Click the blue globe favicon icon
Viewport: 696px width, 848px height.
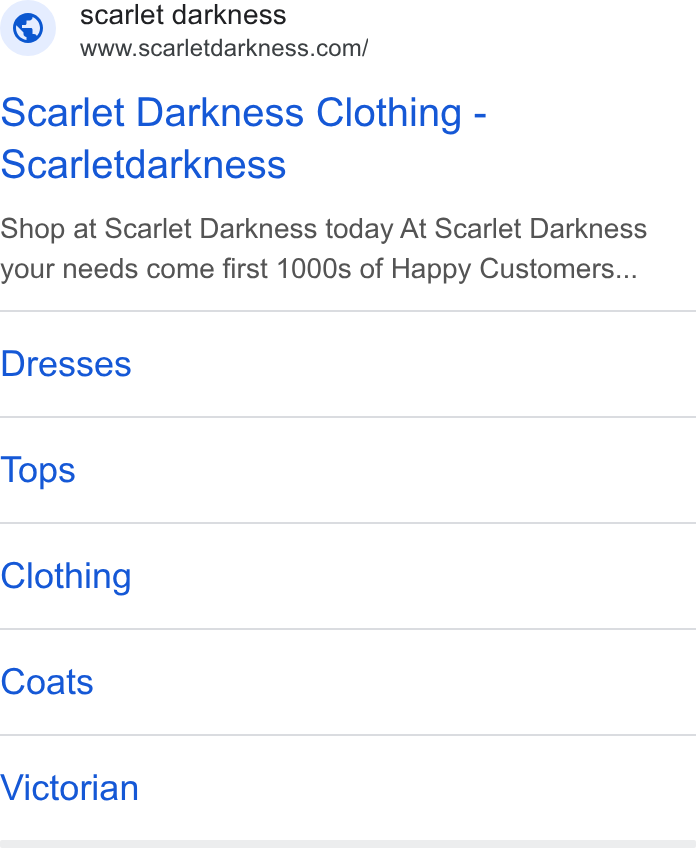coord(28,28)
